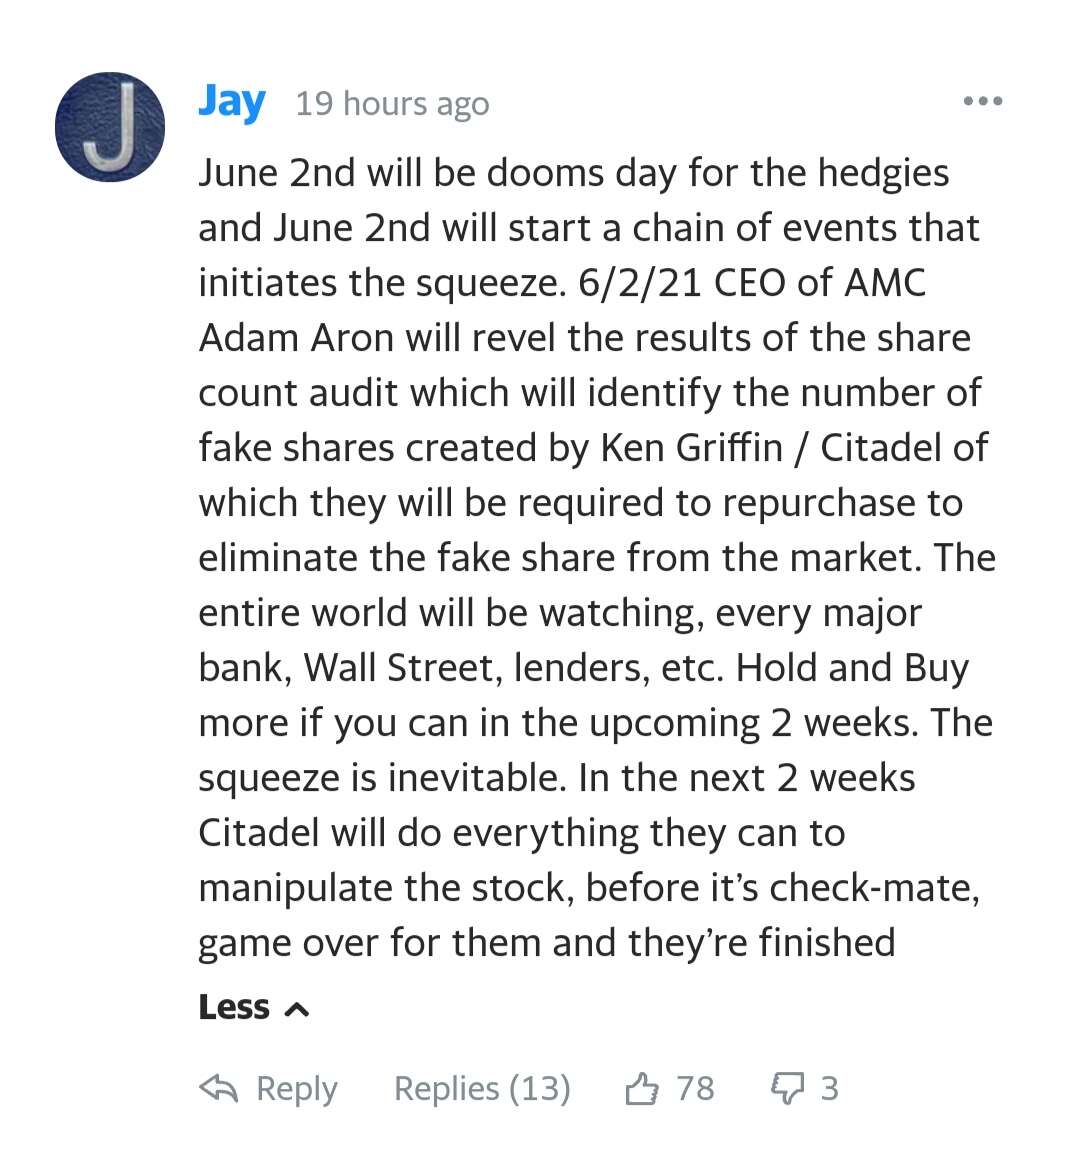The height and width of the screenshot is (1168, 1080).
Task: Show the Replies (13) thread
Action: (482, 1088)
